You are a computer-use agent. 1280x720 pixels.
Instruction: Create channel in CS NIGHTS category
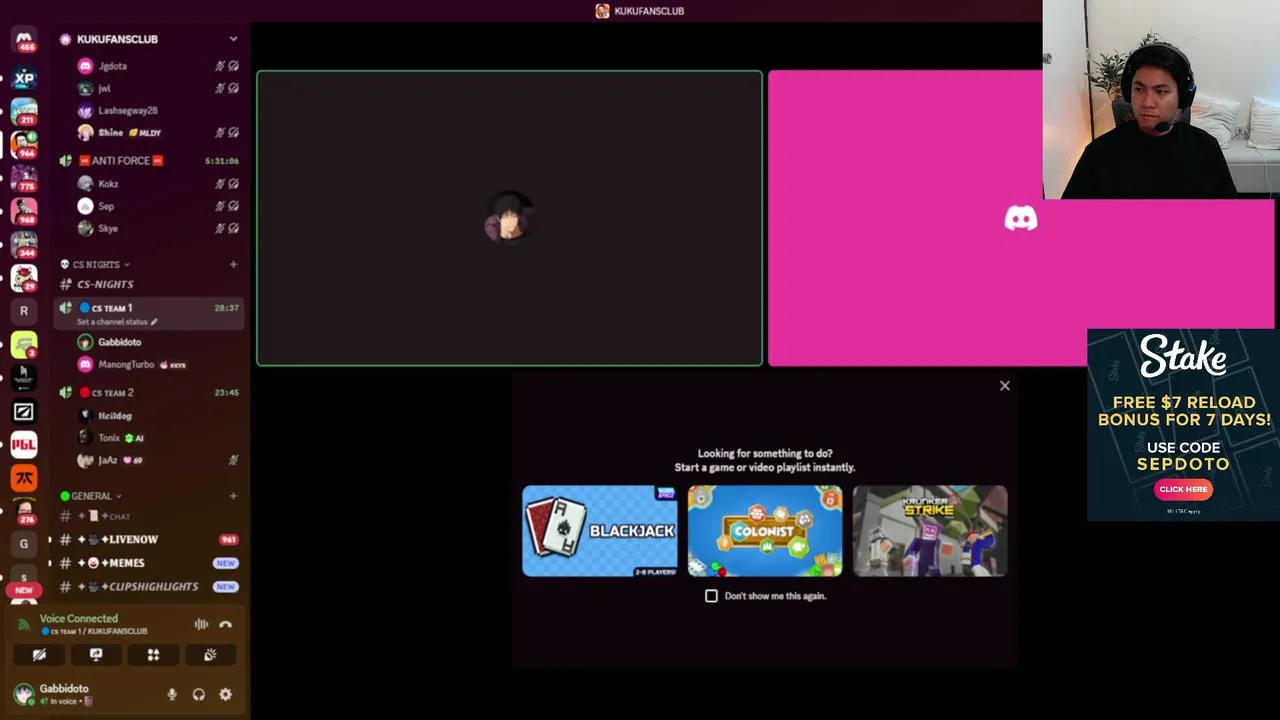(x=233, y=265)
